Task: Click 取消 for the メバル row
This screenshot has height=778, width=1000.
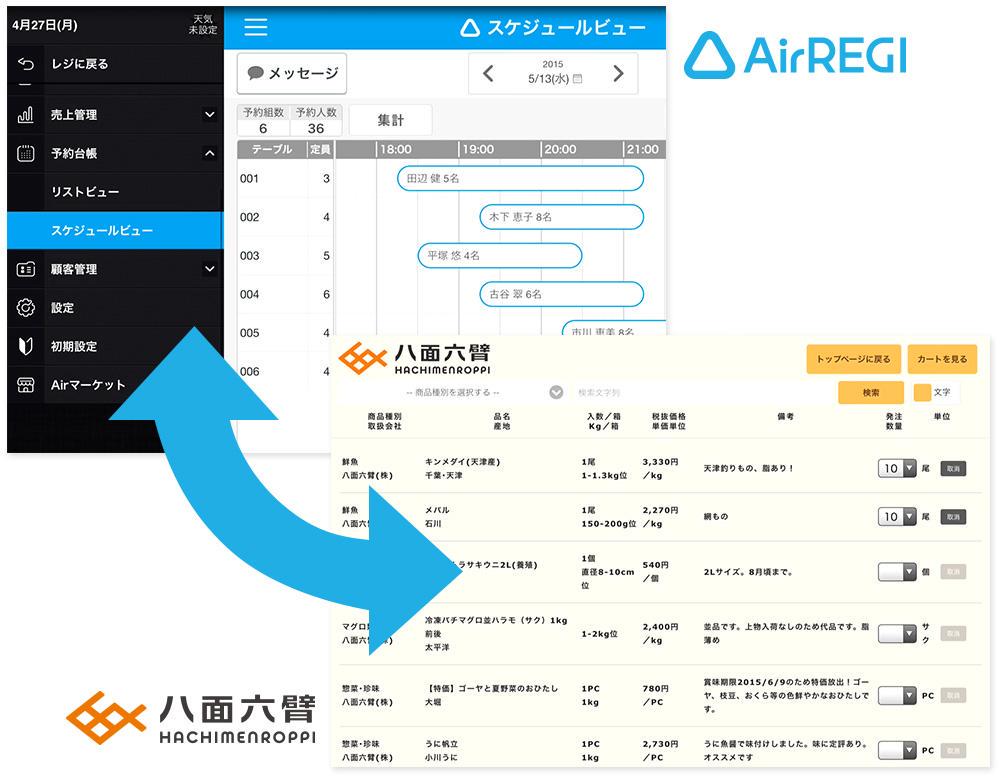Action: pos(953,517)
